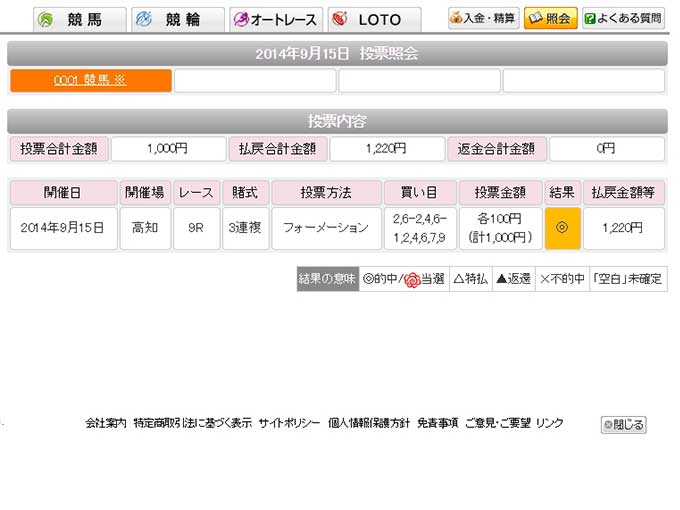The image size is (680, 510).
Task: Click the 高知 venue cell
Action: click(145, 228)
